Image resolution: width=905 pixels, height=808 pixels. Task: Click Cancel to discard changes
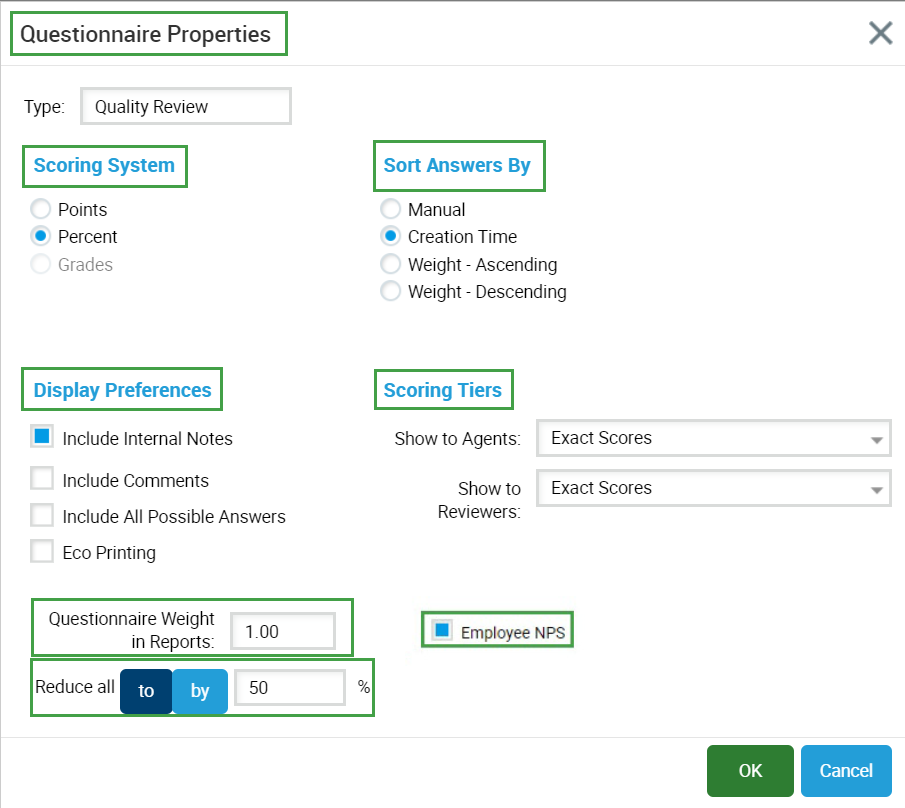[x=845, y=770]
